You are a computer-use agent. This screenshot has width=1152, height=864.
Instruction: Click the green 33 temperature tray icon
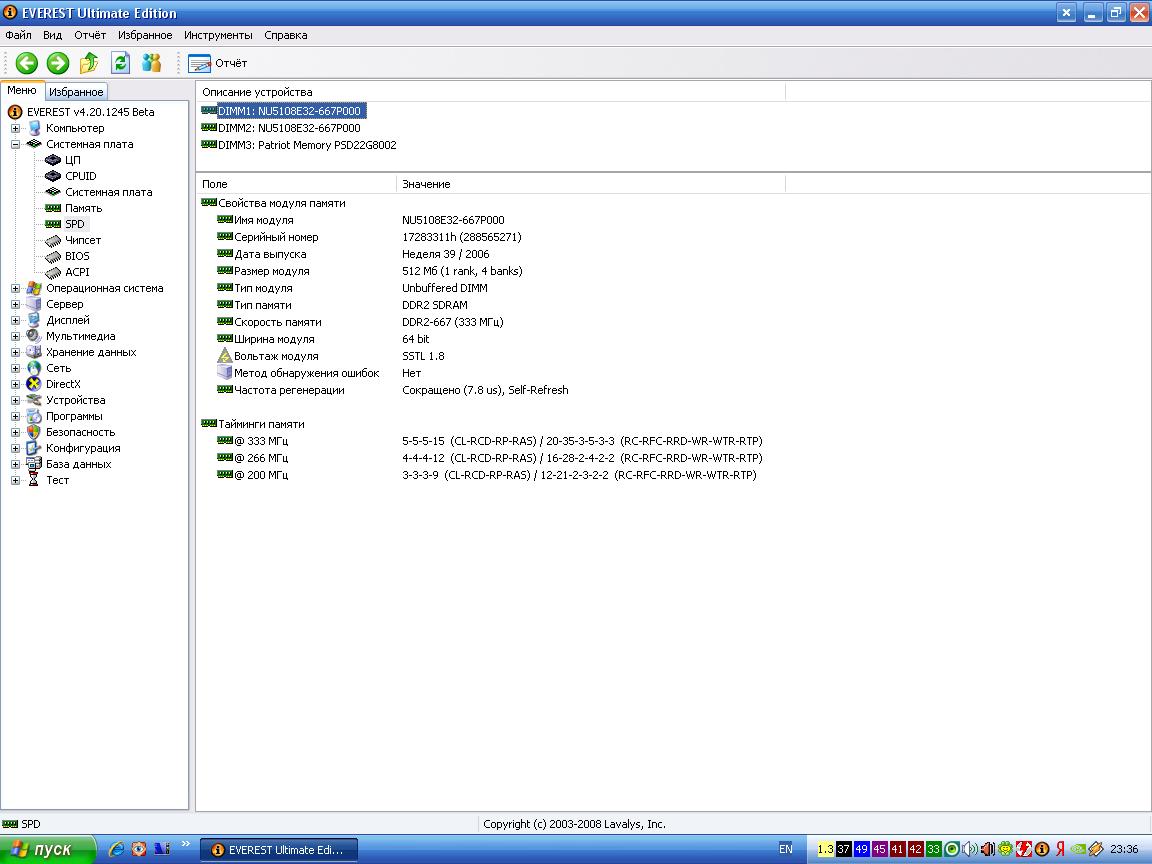click(x=934, y=849)
